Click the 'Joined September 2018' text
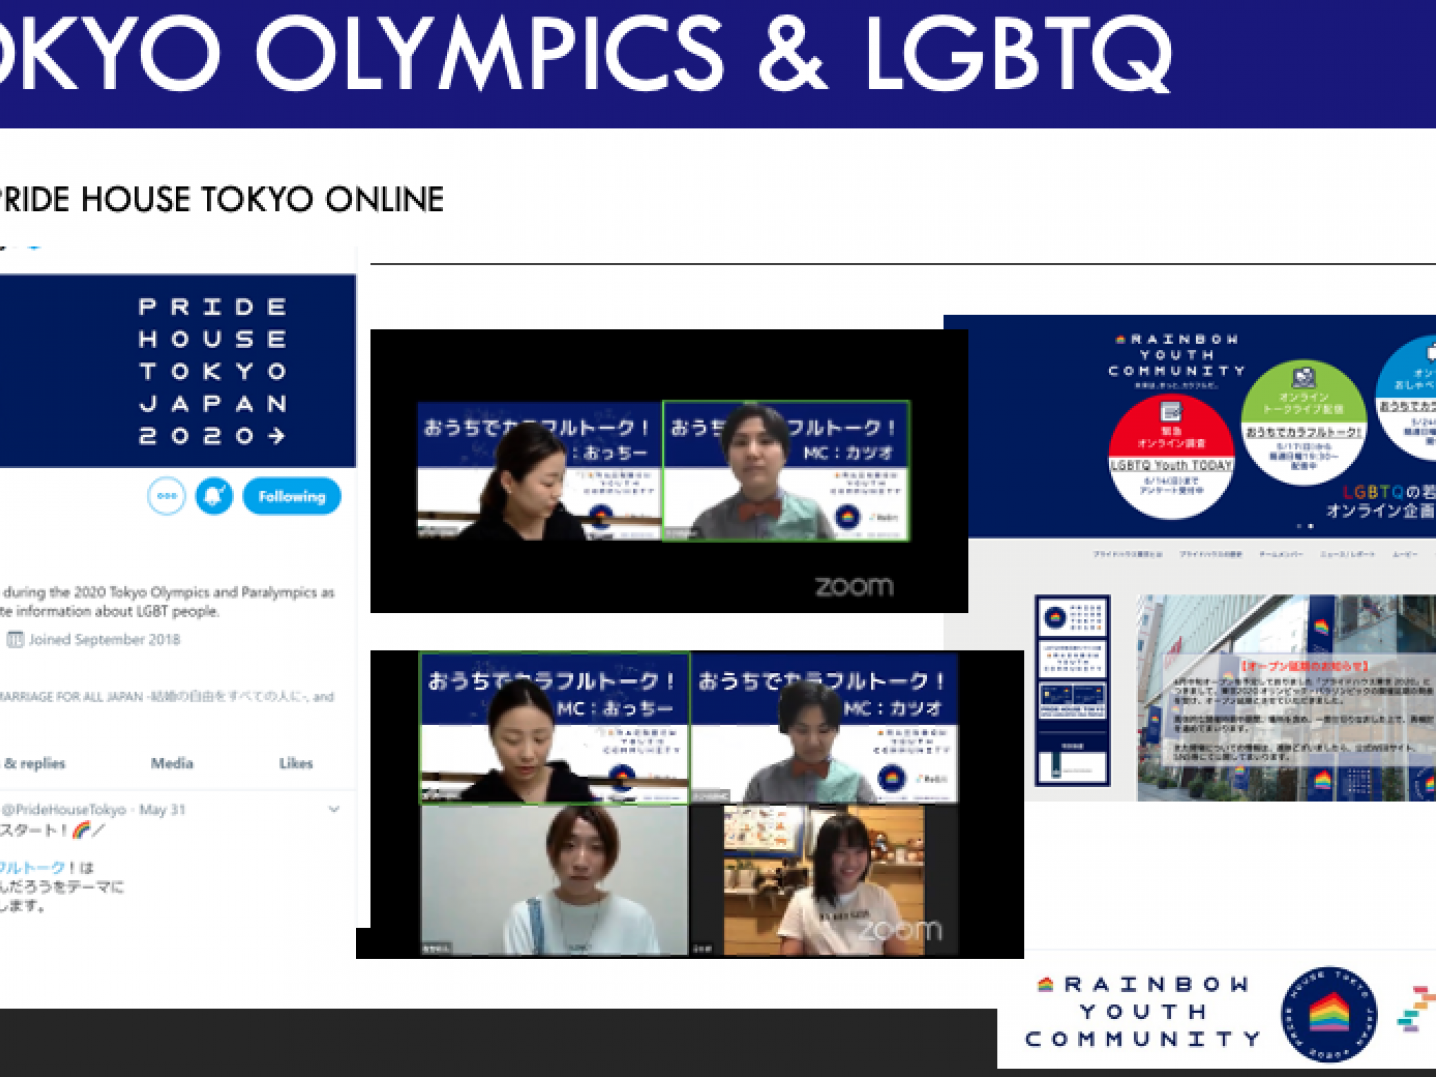The image size is (1436, 1077). point(104,640)
